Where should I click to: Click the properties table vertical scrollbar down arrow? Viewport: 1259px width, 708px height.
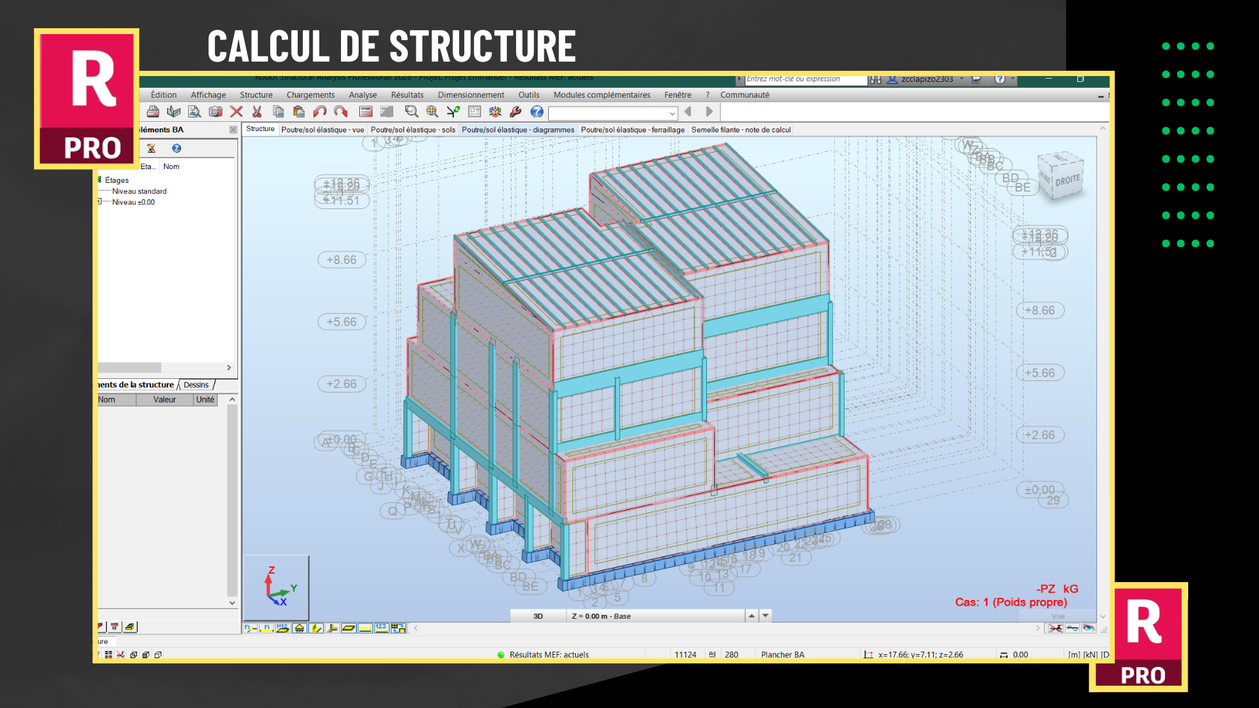tap(232, 603)
